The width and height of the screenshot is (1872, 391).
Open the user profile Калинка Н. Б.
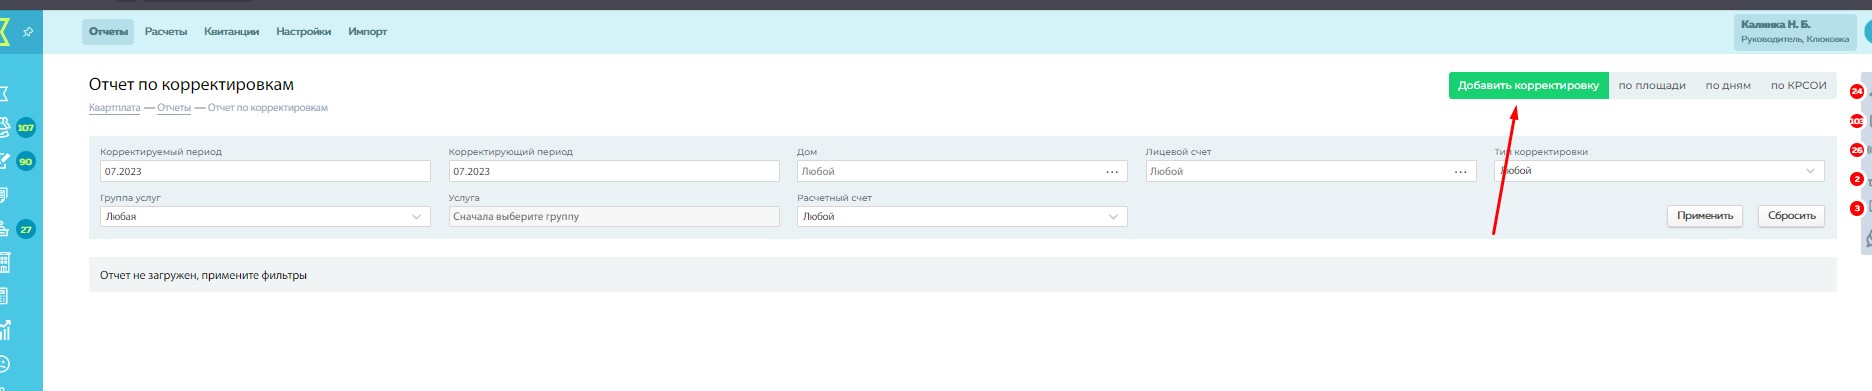pyautogui.click(x=1795, y=31)
